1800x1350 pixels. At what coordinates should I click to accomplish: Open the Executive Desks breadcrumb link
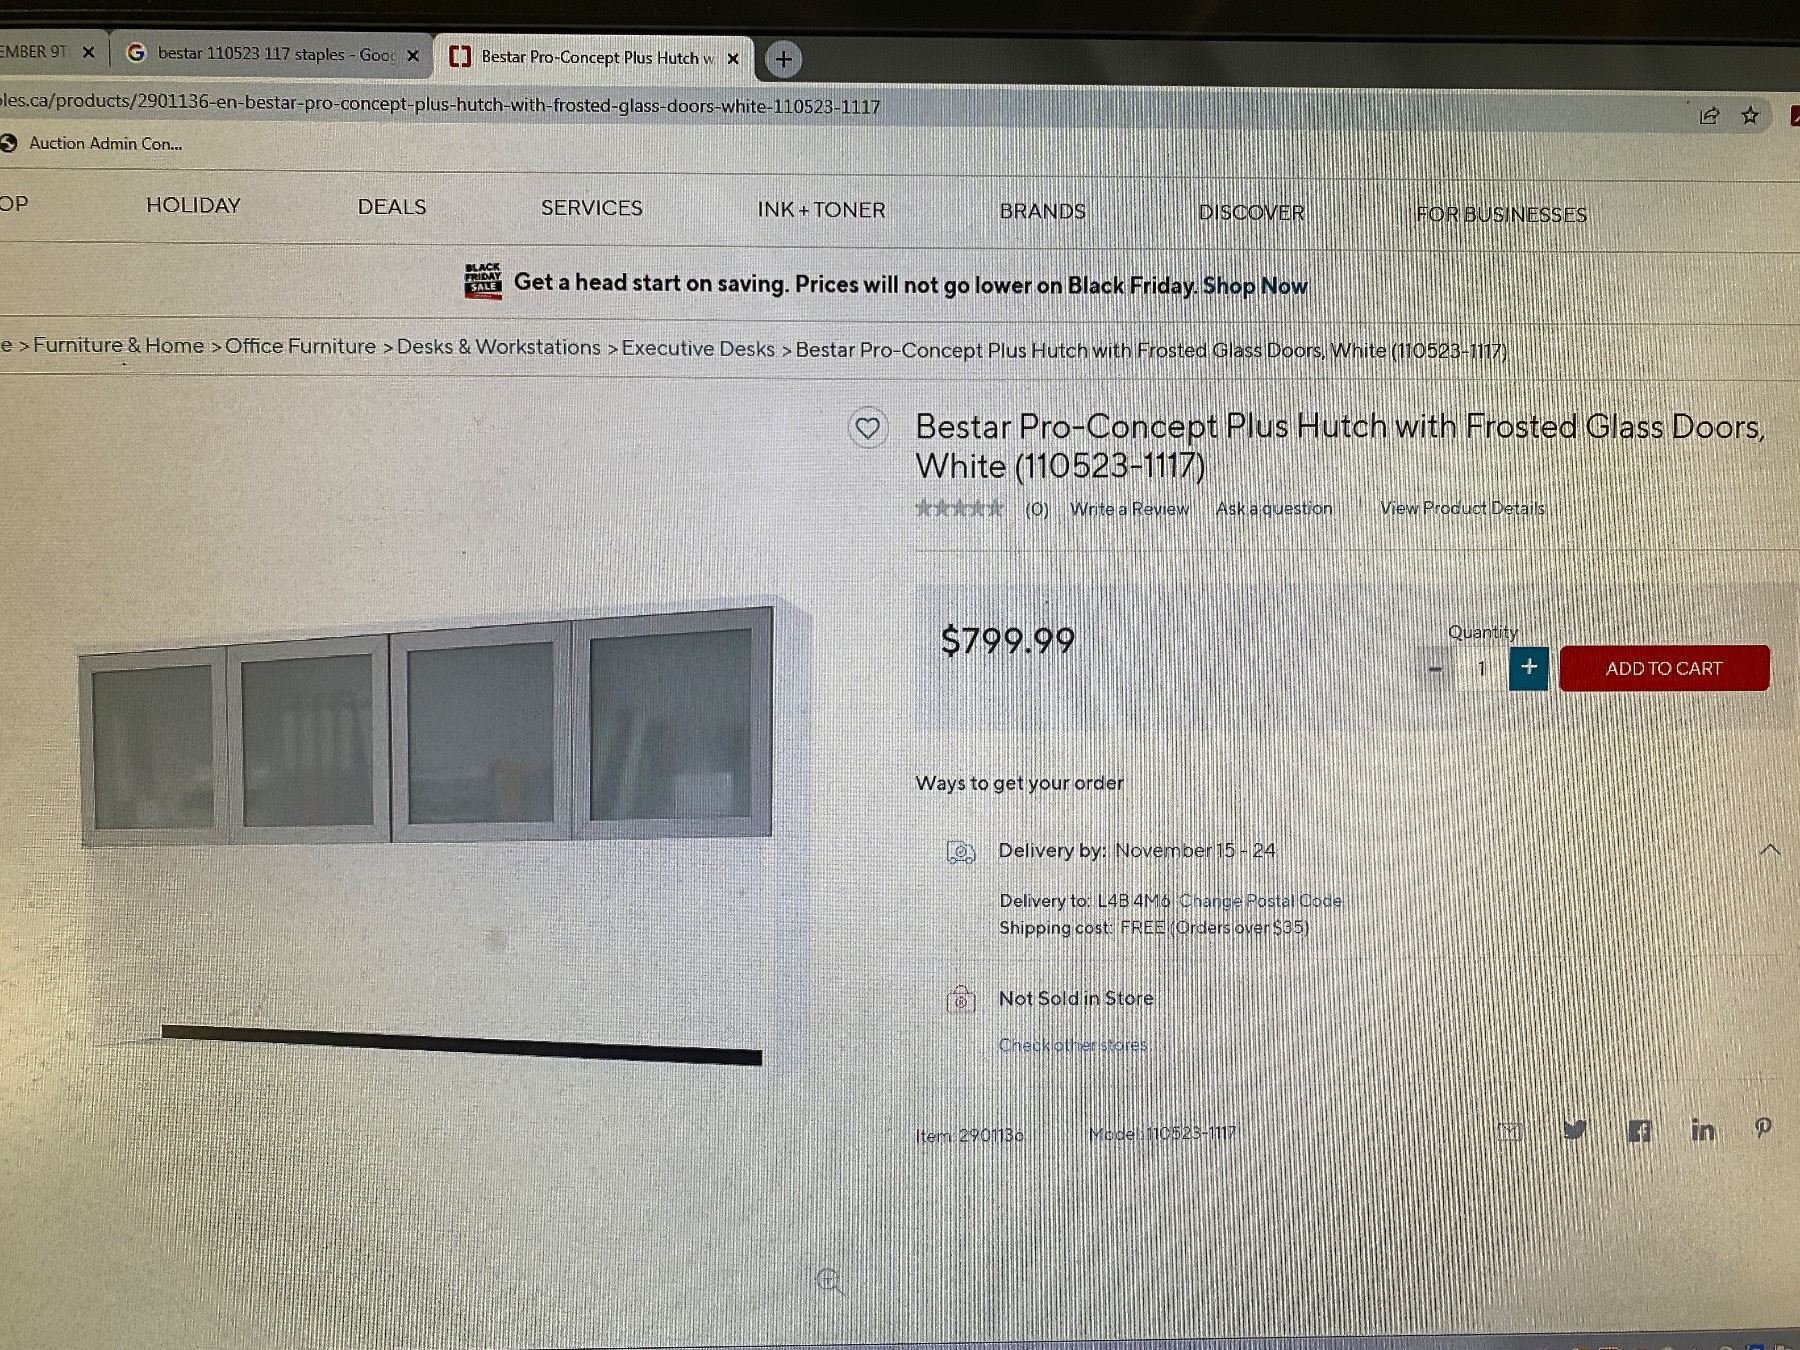(698, 349)
